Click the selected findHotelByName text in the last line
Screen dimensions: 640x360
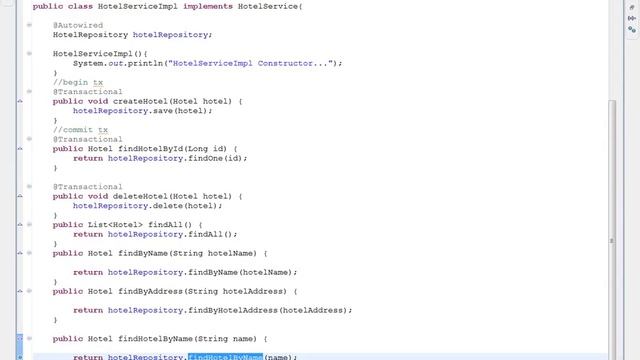tap(225, 357)
